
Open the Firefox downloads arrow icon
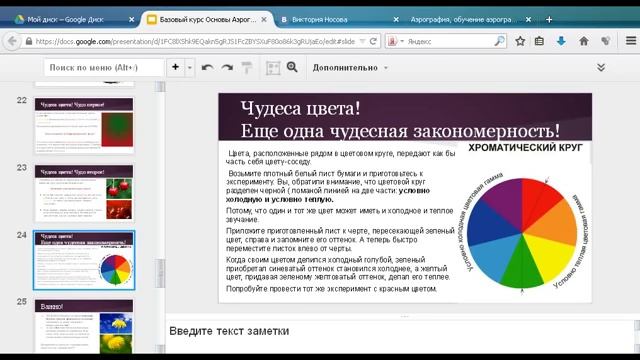[x=561, y=41]
